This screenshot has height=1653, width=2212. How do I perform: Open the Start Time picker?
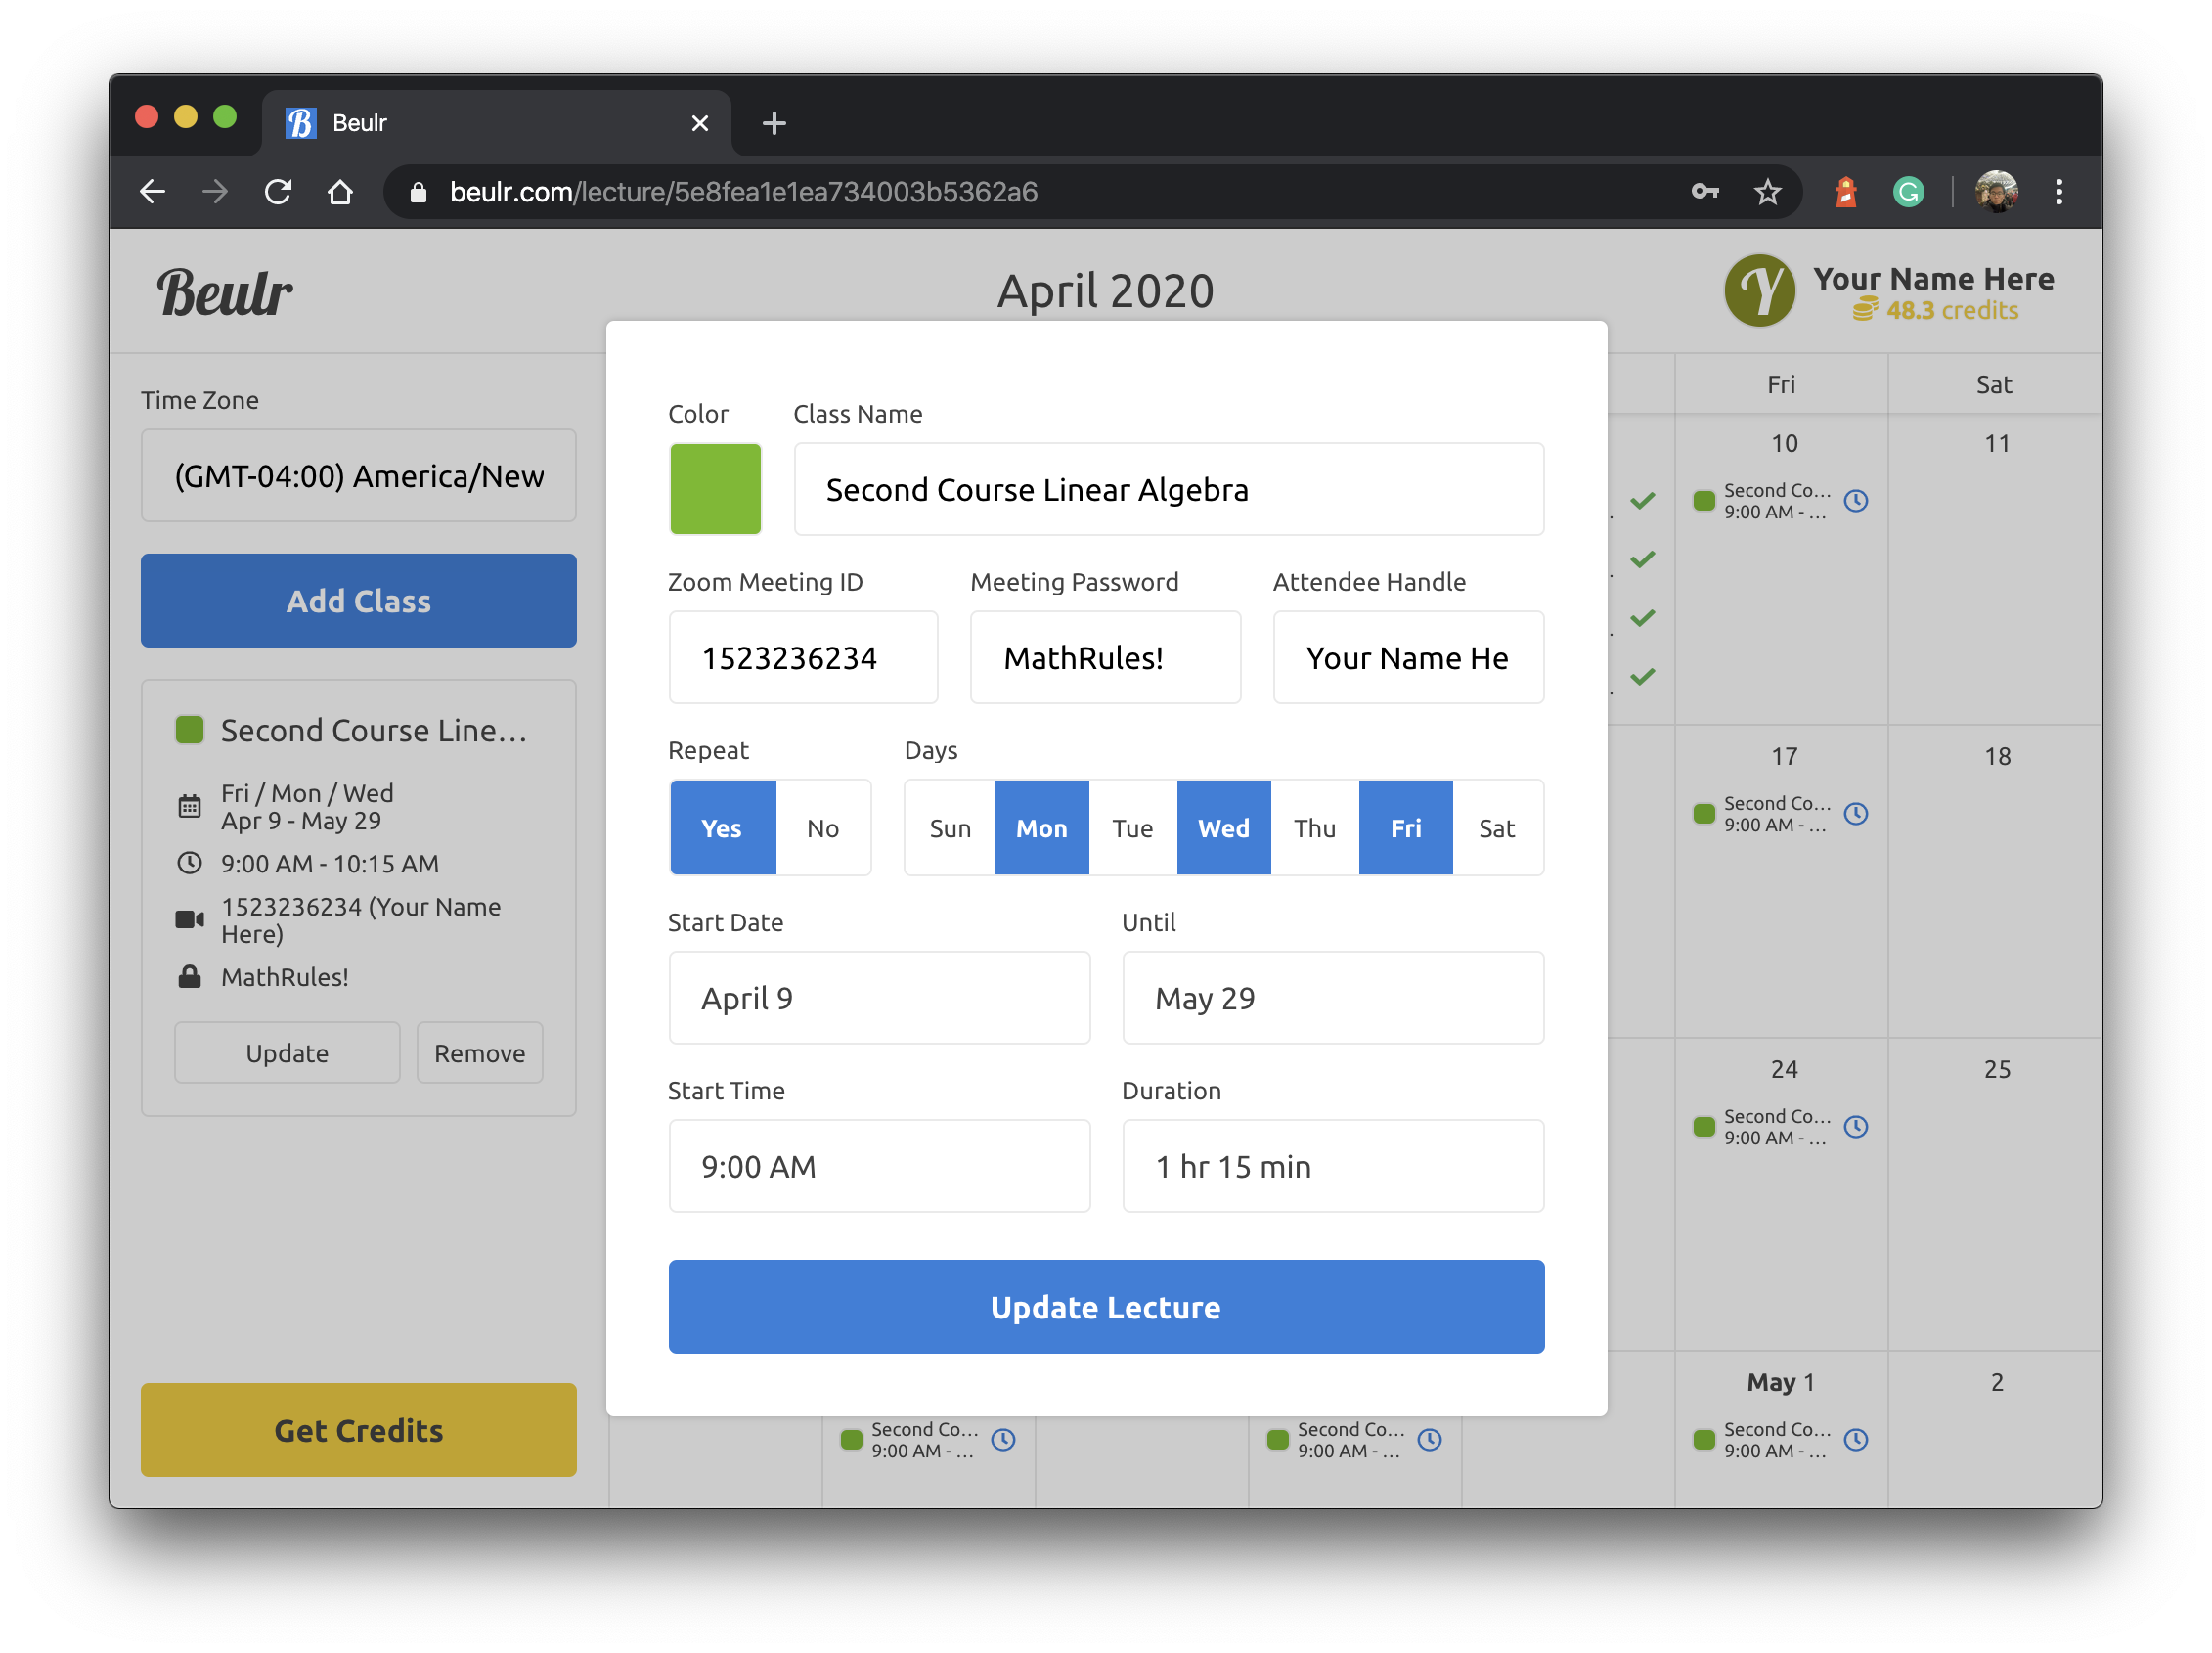[878, 1166]
